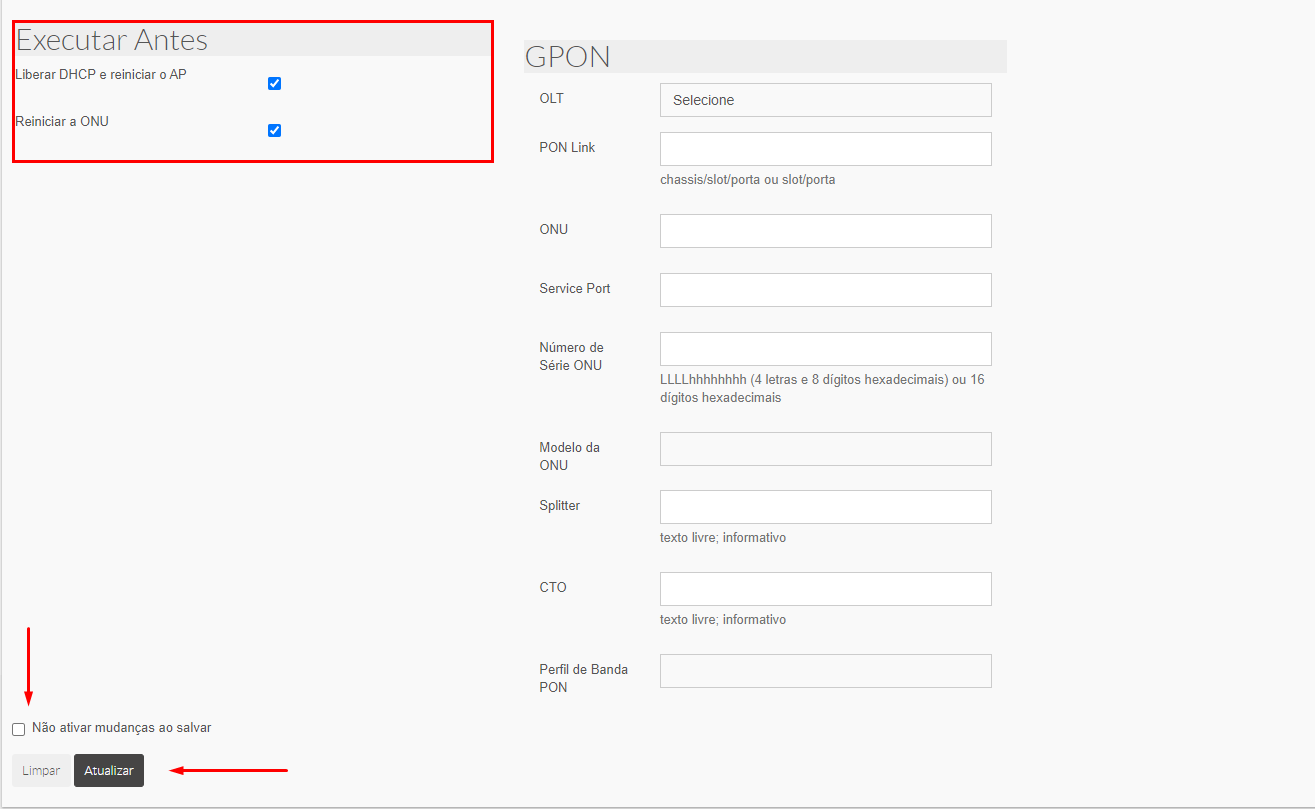Screen dimensions: 1315x809
Task: Open the OLT Selecione dropdown
Action: [825, 100]
